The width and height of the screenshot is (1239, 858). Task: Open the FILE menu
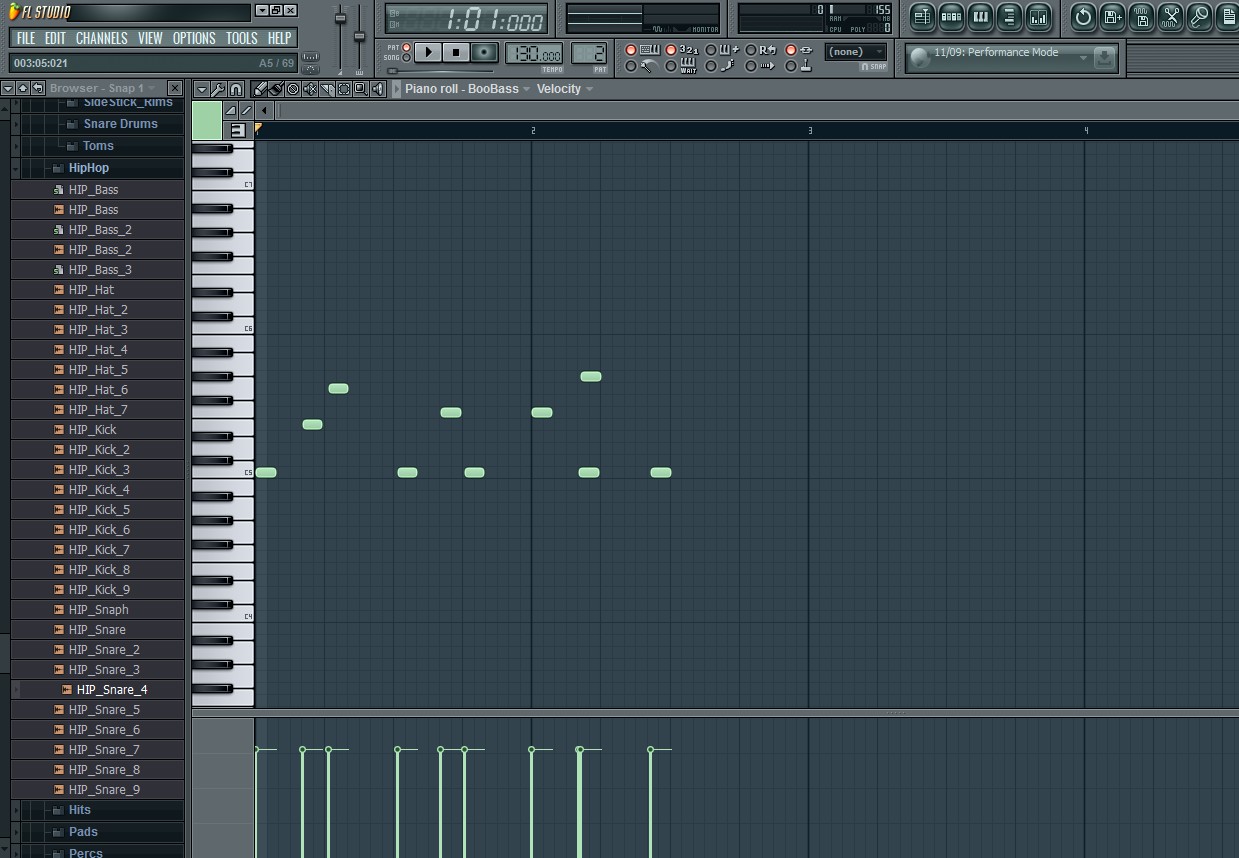coord(26,38)
